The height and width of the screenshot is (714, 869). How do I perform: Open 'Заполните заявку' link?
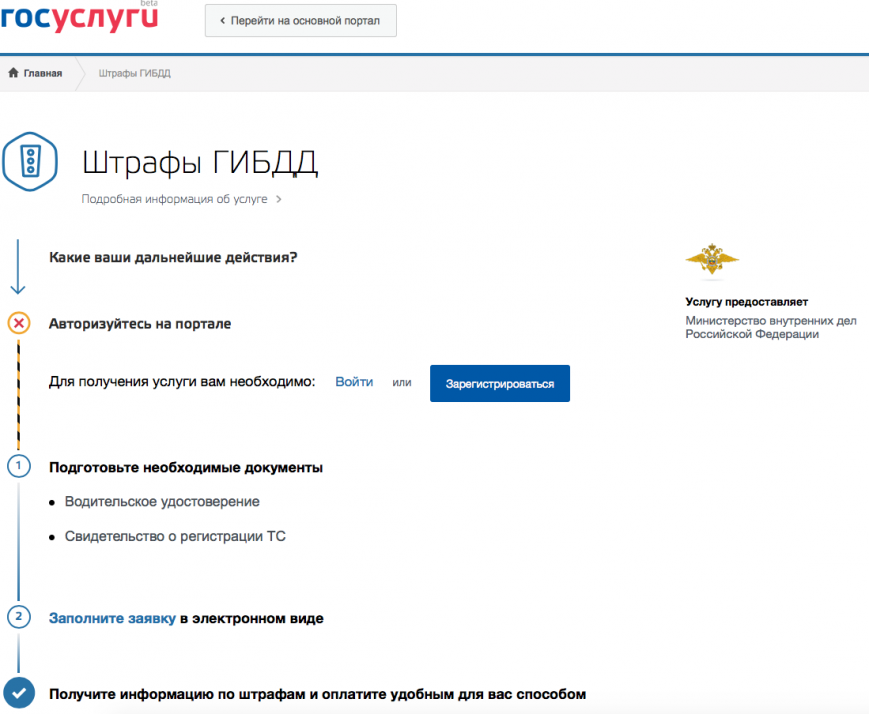(x=112, y=619)
